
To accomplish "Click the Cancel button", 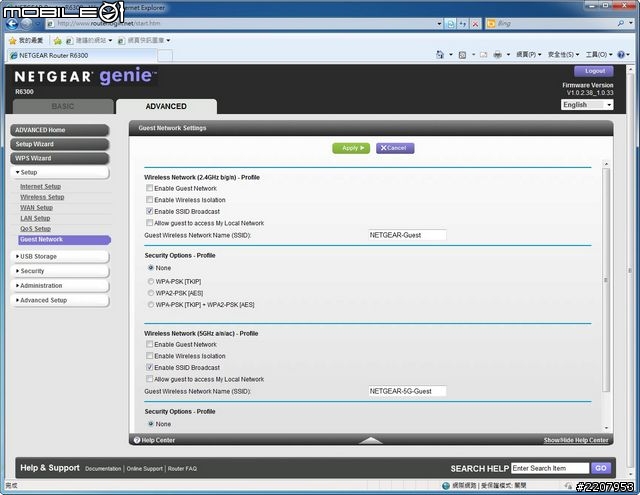I will pos(395,148).
